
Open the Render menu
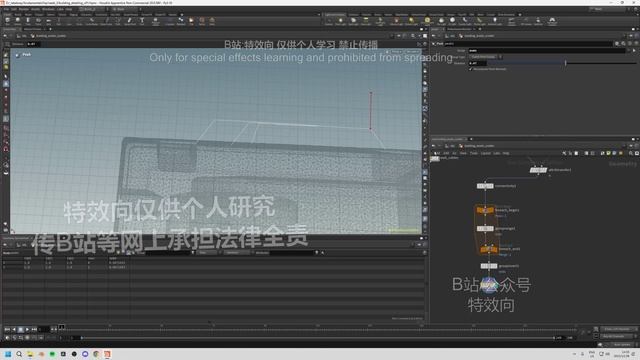click(24, 9)
